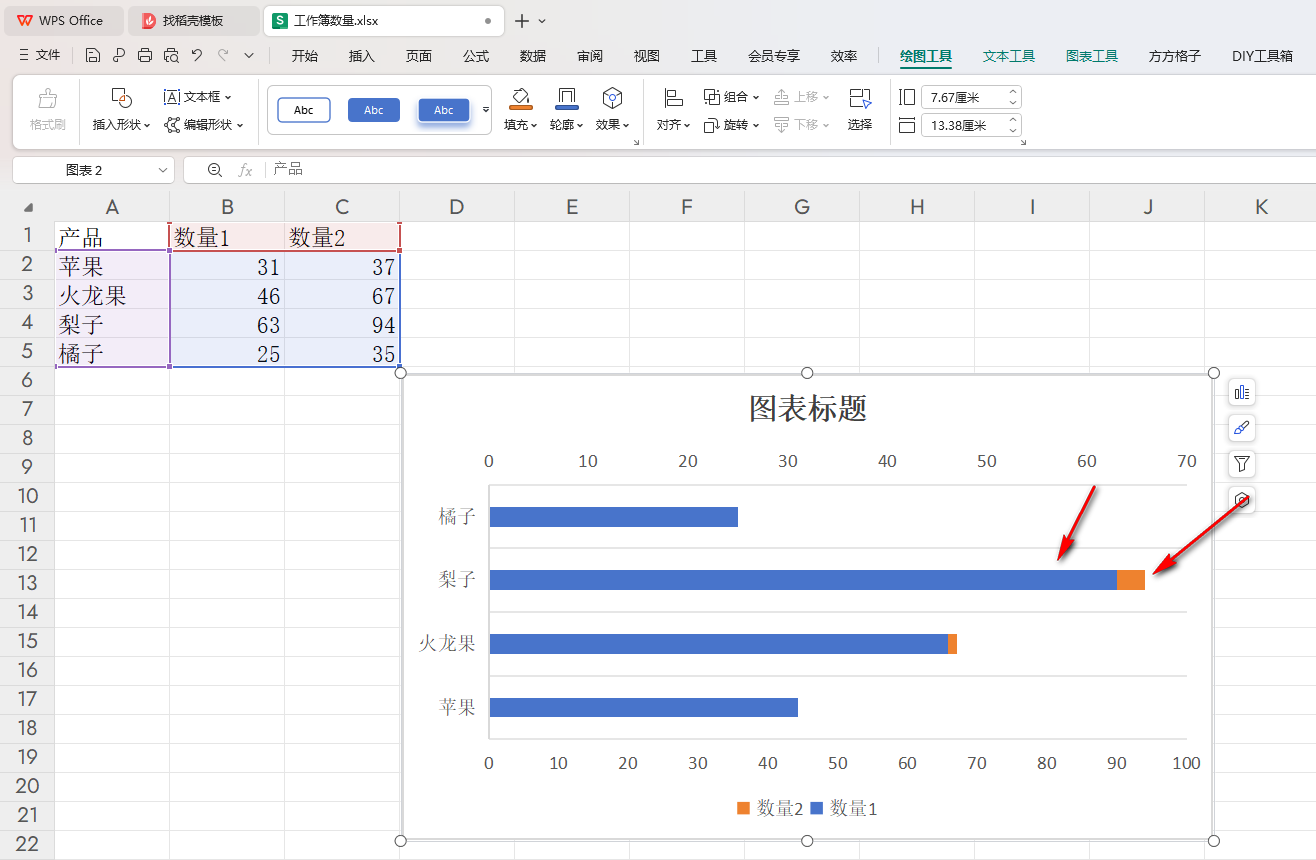Open Print Preview from quick access toolbar
1316x860 pixels.
pyautogui.click(x=171, y=56)
